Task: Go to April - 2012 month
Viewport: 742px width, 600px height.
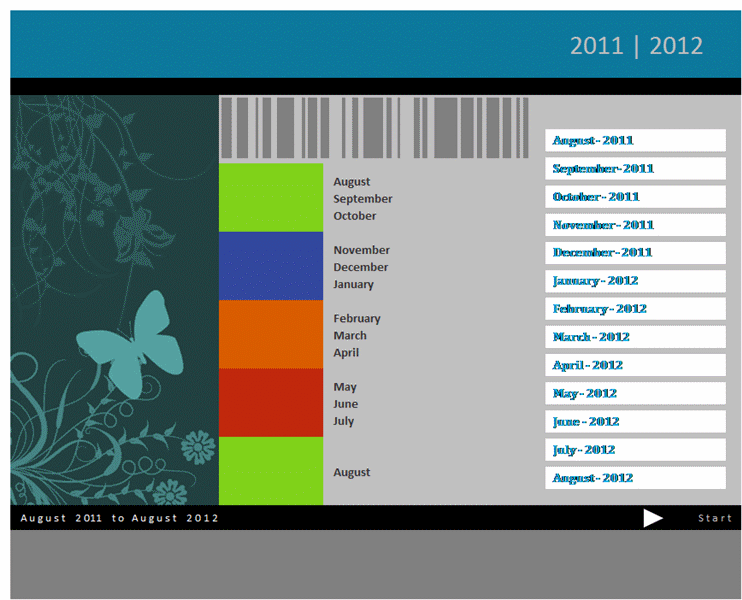Action: [x=635, y=365]
